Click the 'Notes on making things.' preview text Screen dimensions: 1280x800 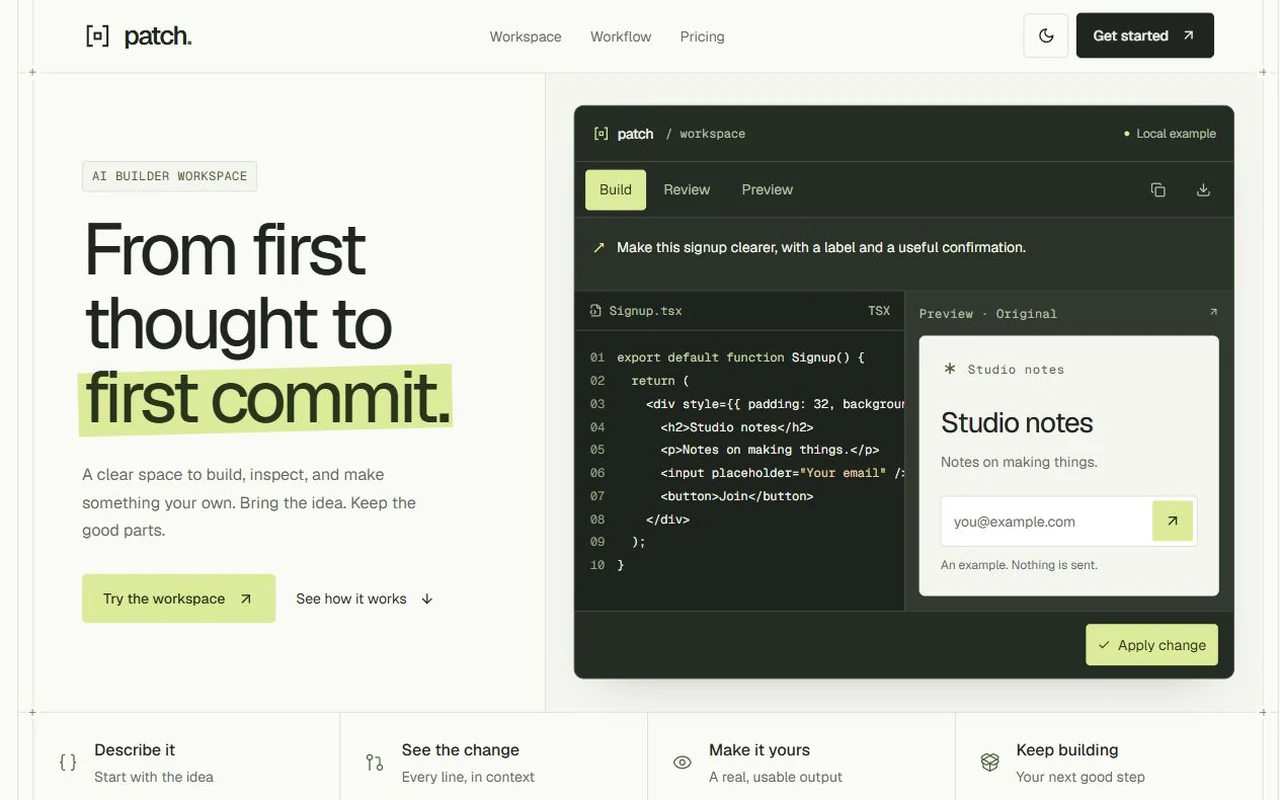1019,462
